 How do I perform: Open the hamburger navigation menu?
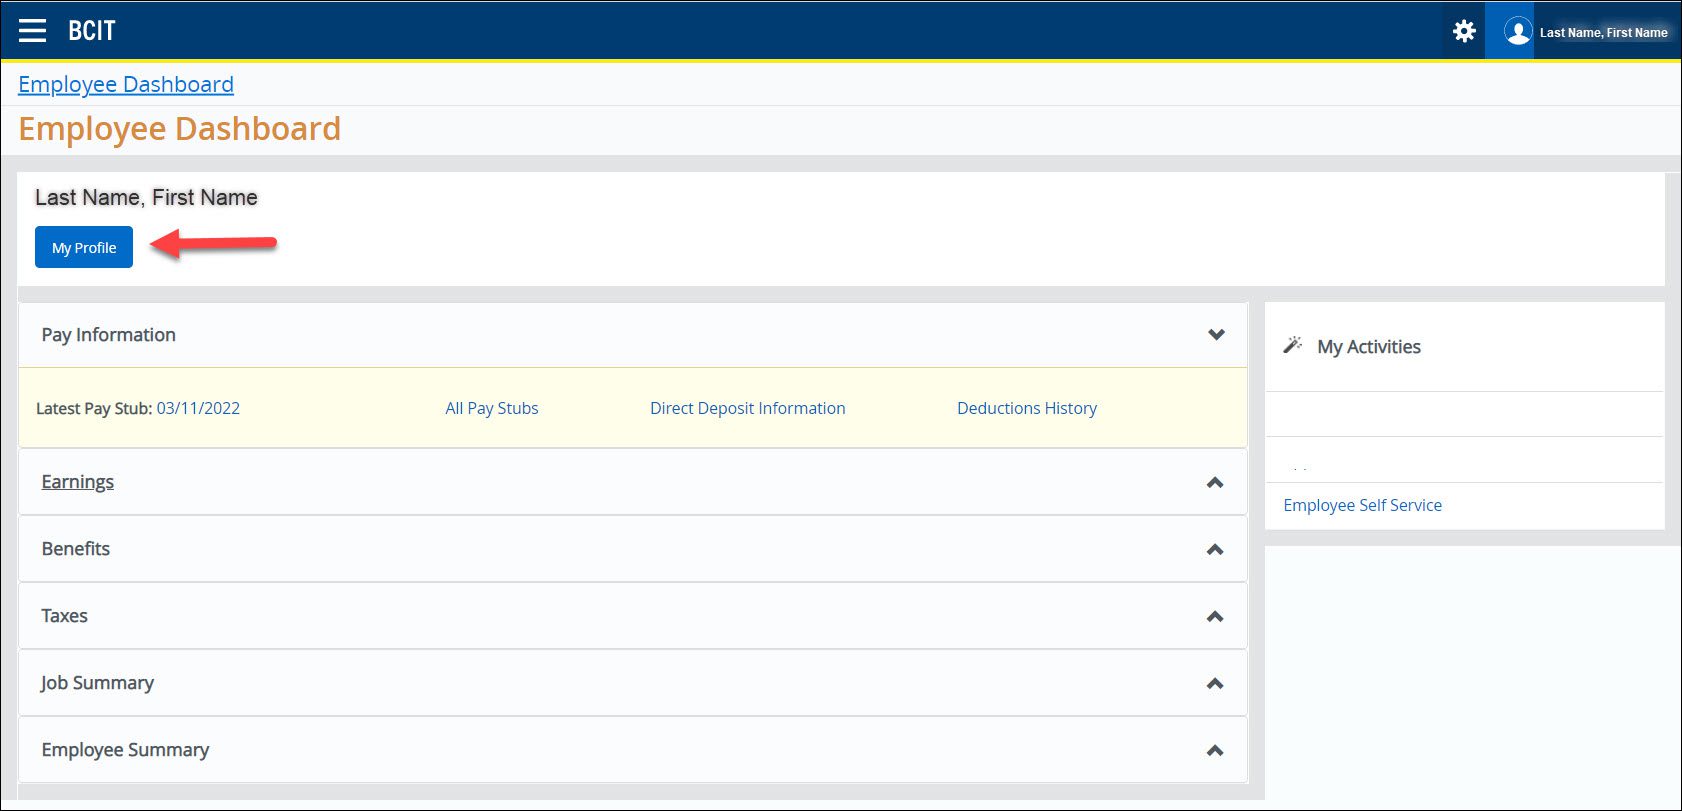32,31
